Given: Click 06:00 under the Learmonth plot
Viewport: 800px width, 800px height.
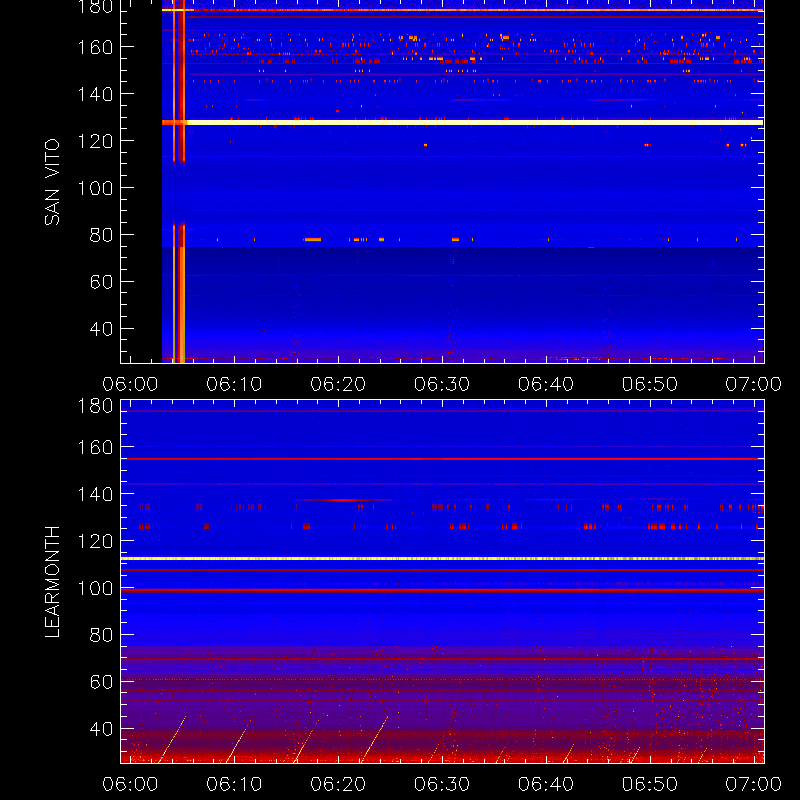Looking at the screenshot, I should (130, 784).
